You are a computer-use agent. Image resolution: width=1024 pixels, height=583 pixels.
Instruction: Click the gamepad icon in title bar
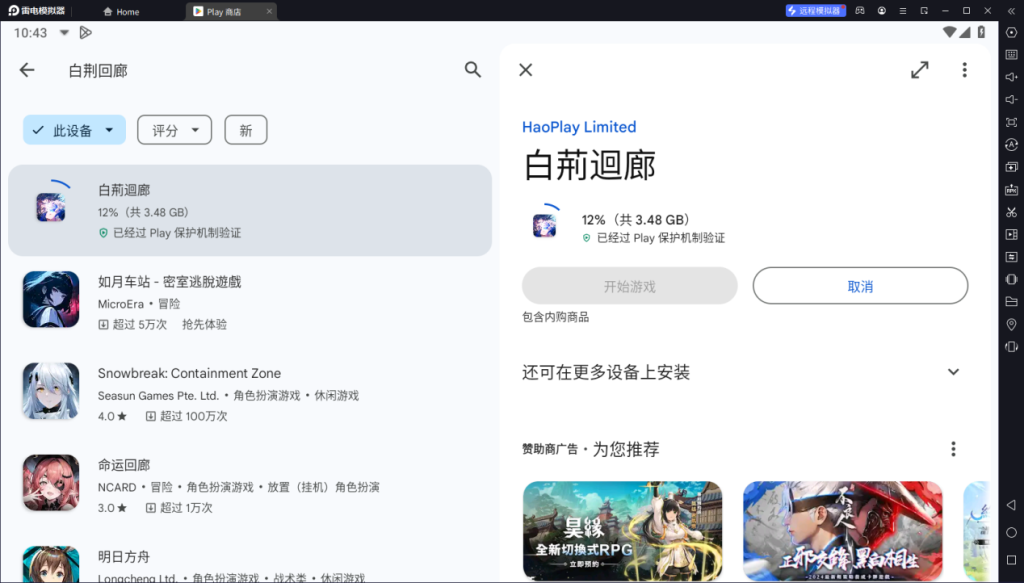(860, 10)
